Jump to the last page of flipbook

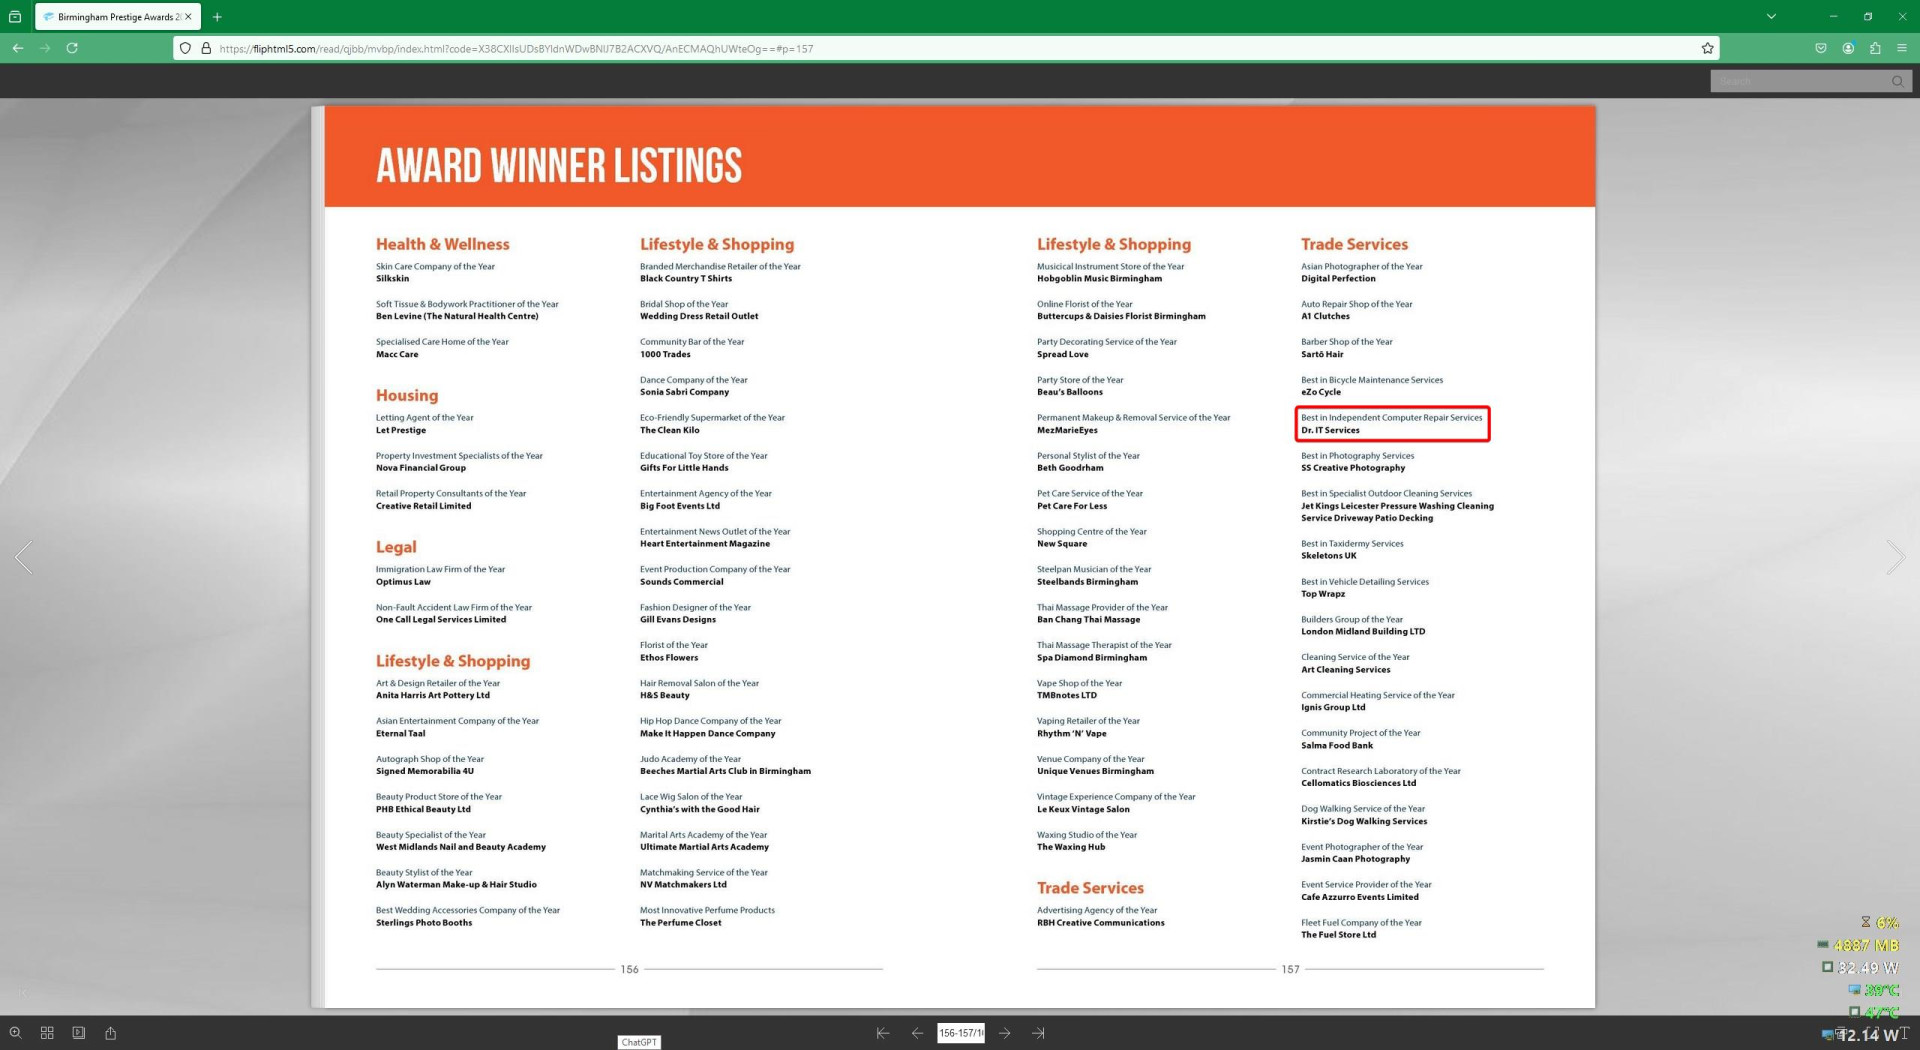pos(1038,1033)
